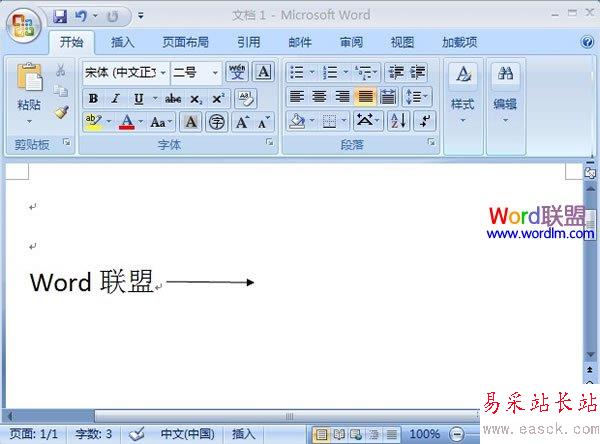Open highlight color dropdown arrow
The height and width of the screenshot is (444, 600).
109,122
